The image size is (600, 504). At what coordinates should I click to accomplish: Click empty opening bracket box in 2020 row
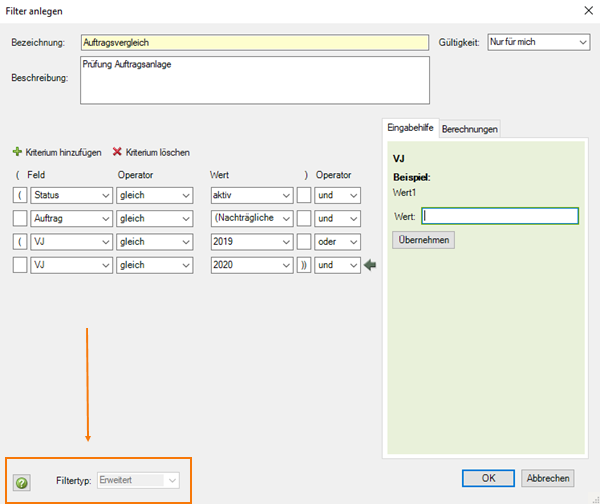pos(20,265)
